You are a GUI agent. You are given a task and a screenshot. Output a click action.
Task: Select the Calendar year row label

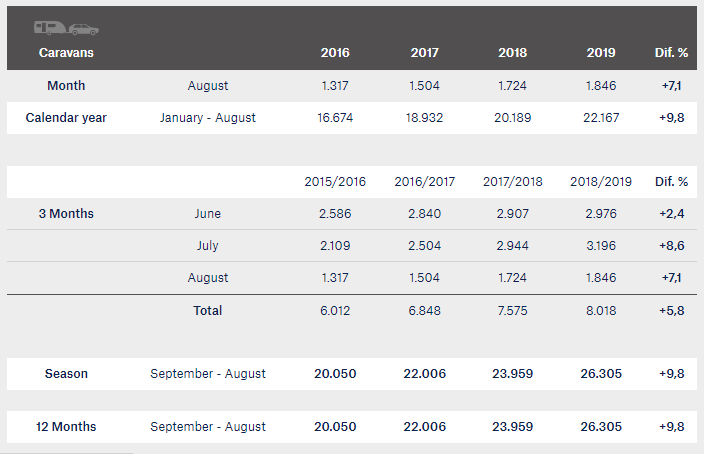[66, 118]
